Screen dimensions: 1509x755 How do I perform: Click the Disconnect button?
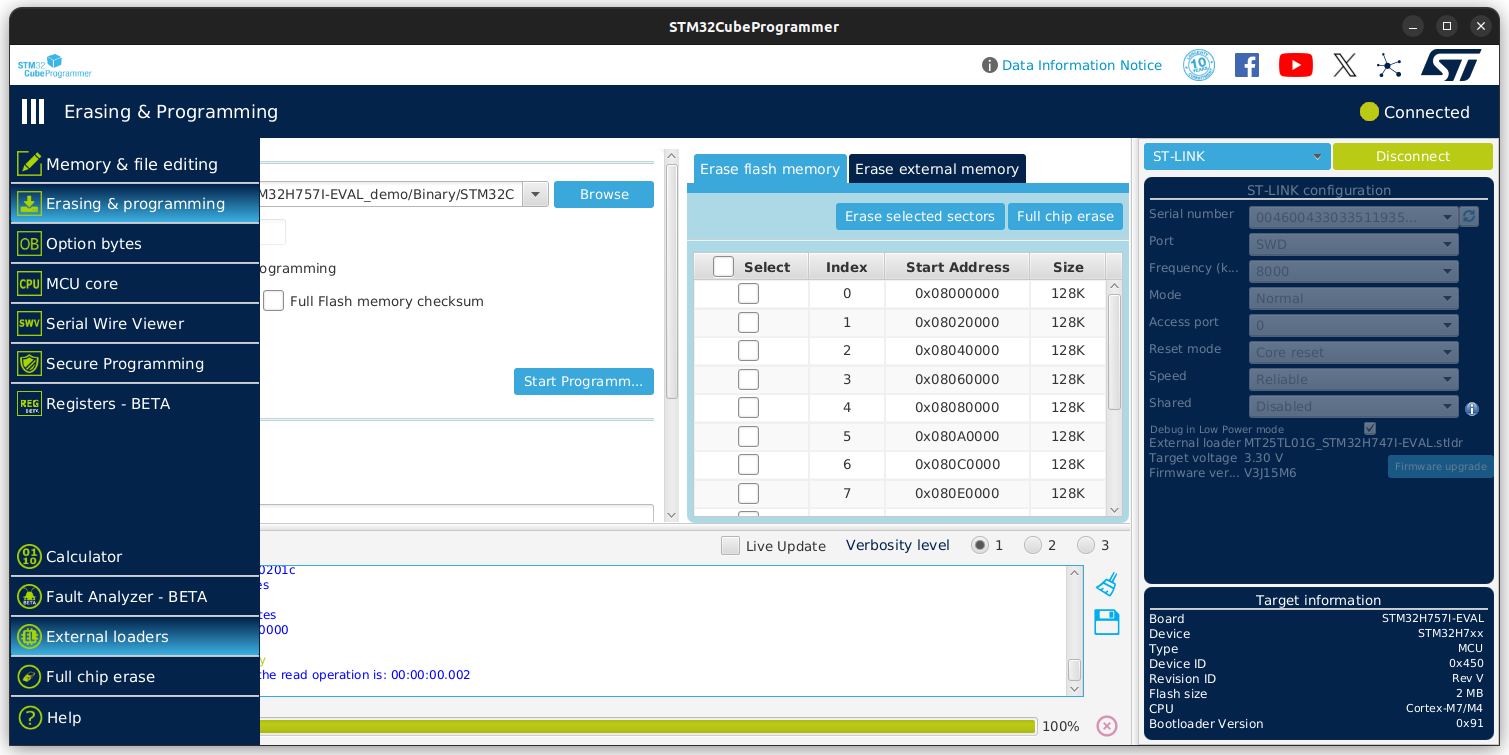click(x=1412, y=156)
